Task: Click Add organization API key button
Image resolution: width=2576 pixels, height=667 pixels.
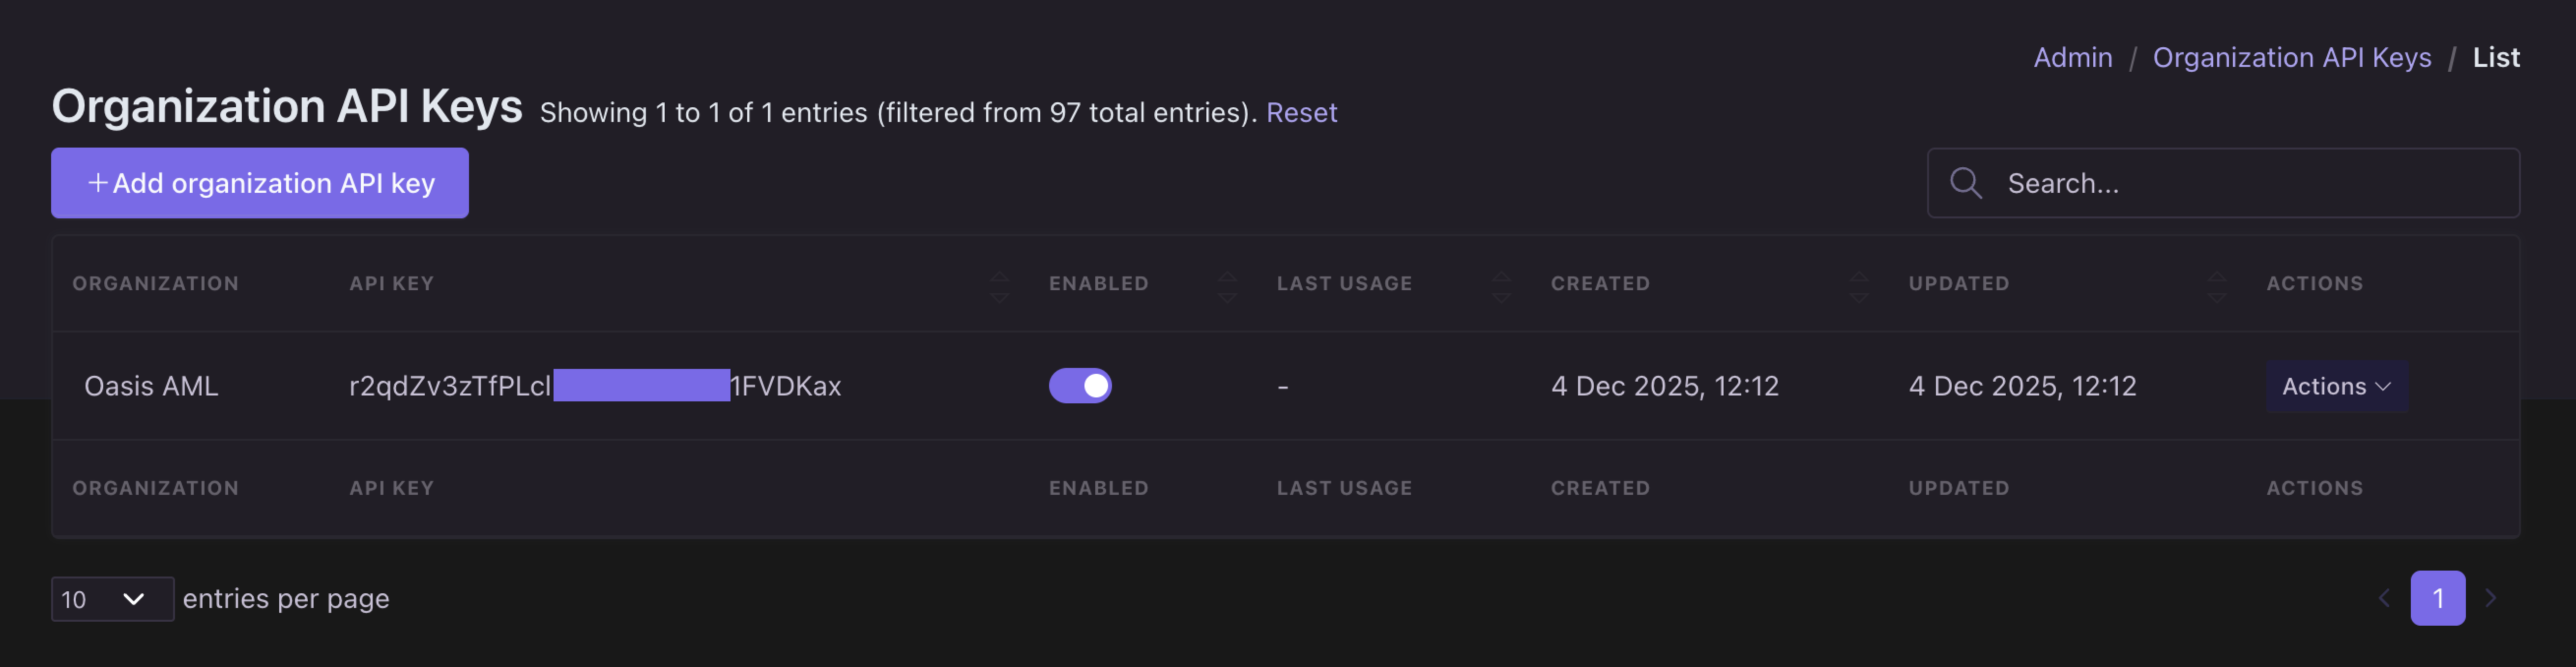Action: (x=260, y=183)
